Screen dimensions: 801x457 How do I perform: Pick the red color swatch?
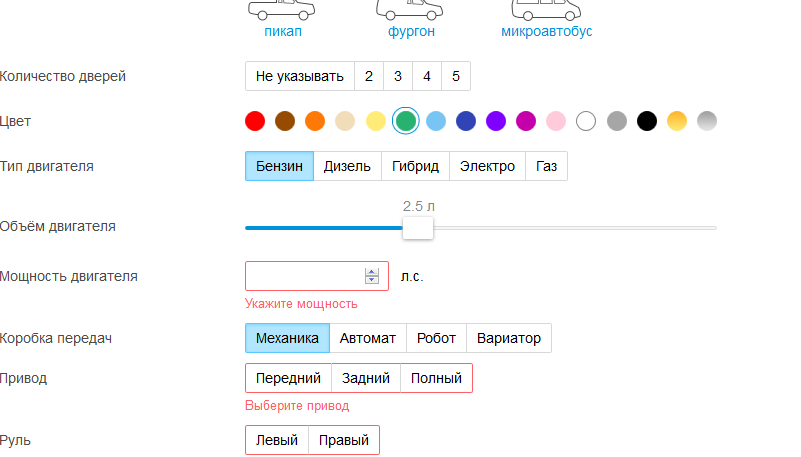(255, 121)
